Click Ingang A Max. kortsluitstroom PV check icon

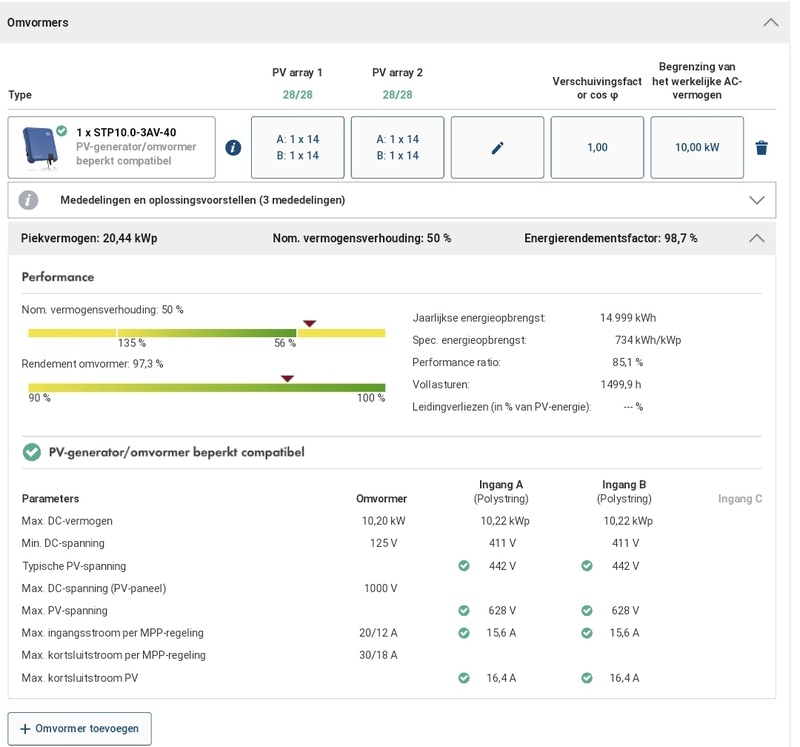click(464, 678)
